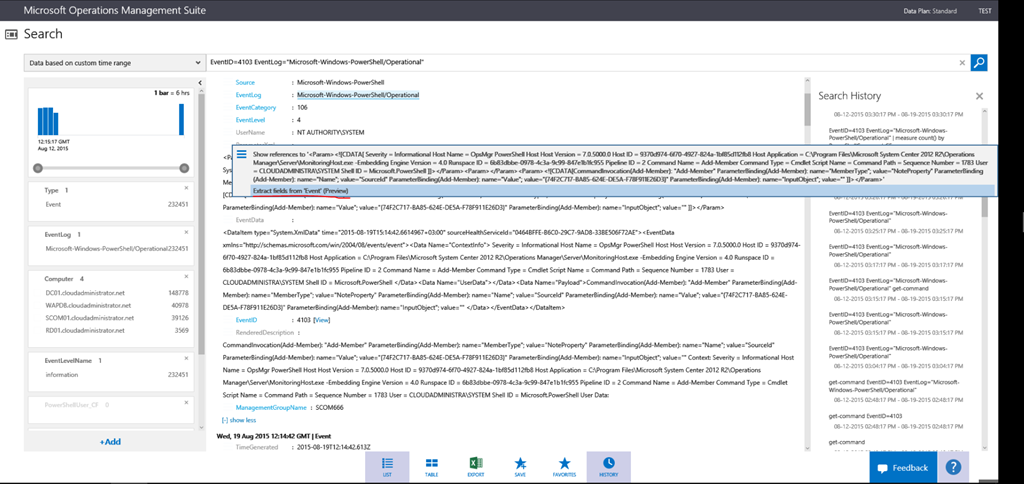
Task: Click the +Add filter button
Action: pos(110,441)
